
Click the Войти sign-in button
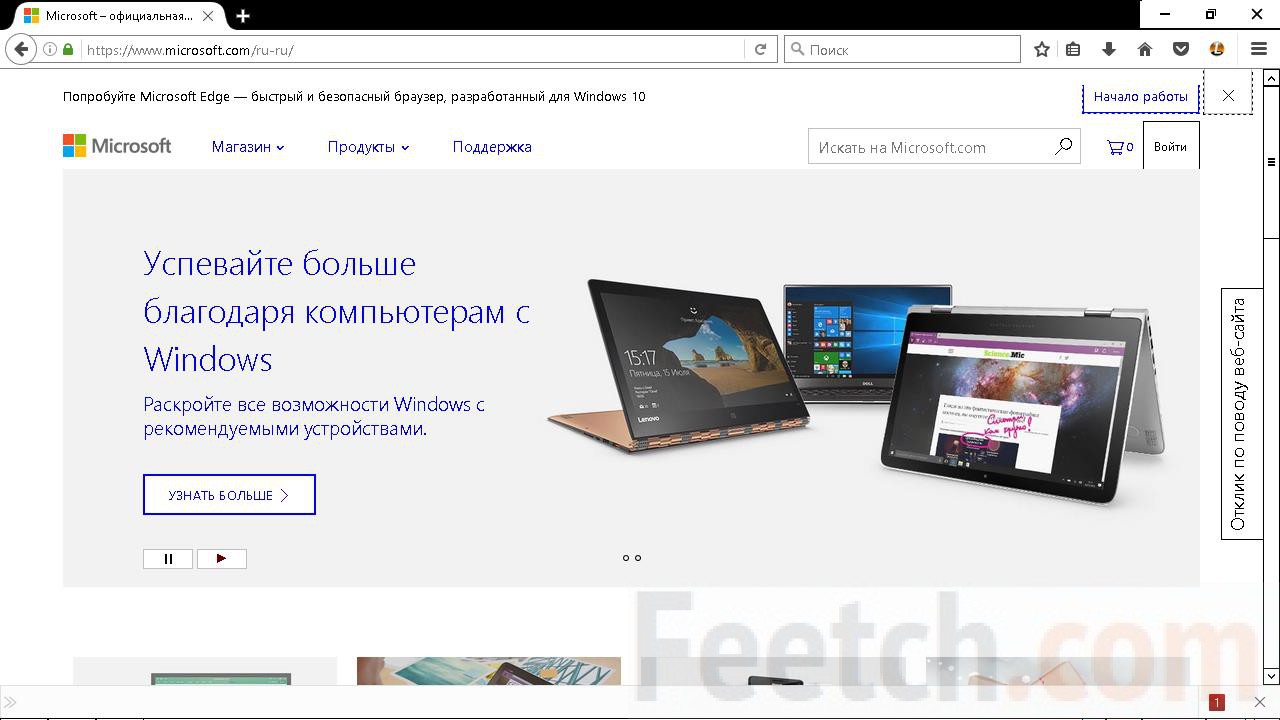[x=1170, y=147]
